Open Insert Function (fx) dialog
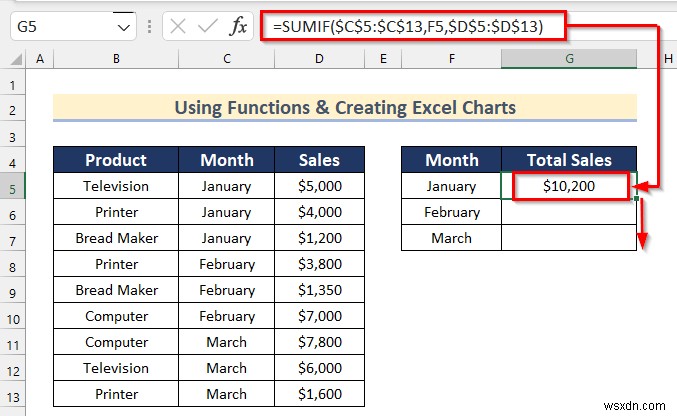This screenshot has width=677, height=416. click(238, 27)
